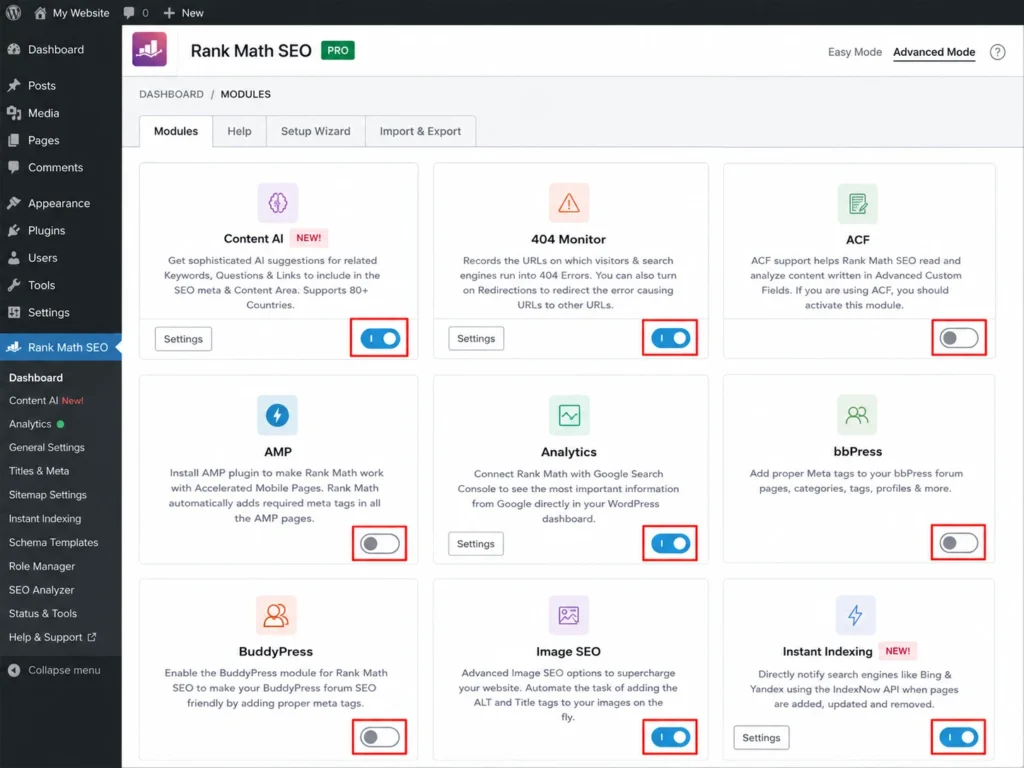The width and height of the screenshot is (1024, 768).
Task: Click the Appearance brush icon in sidebar
Action: point(14,203)
